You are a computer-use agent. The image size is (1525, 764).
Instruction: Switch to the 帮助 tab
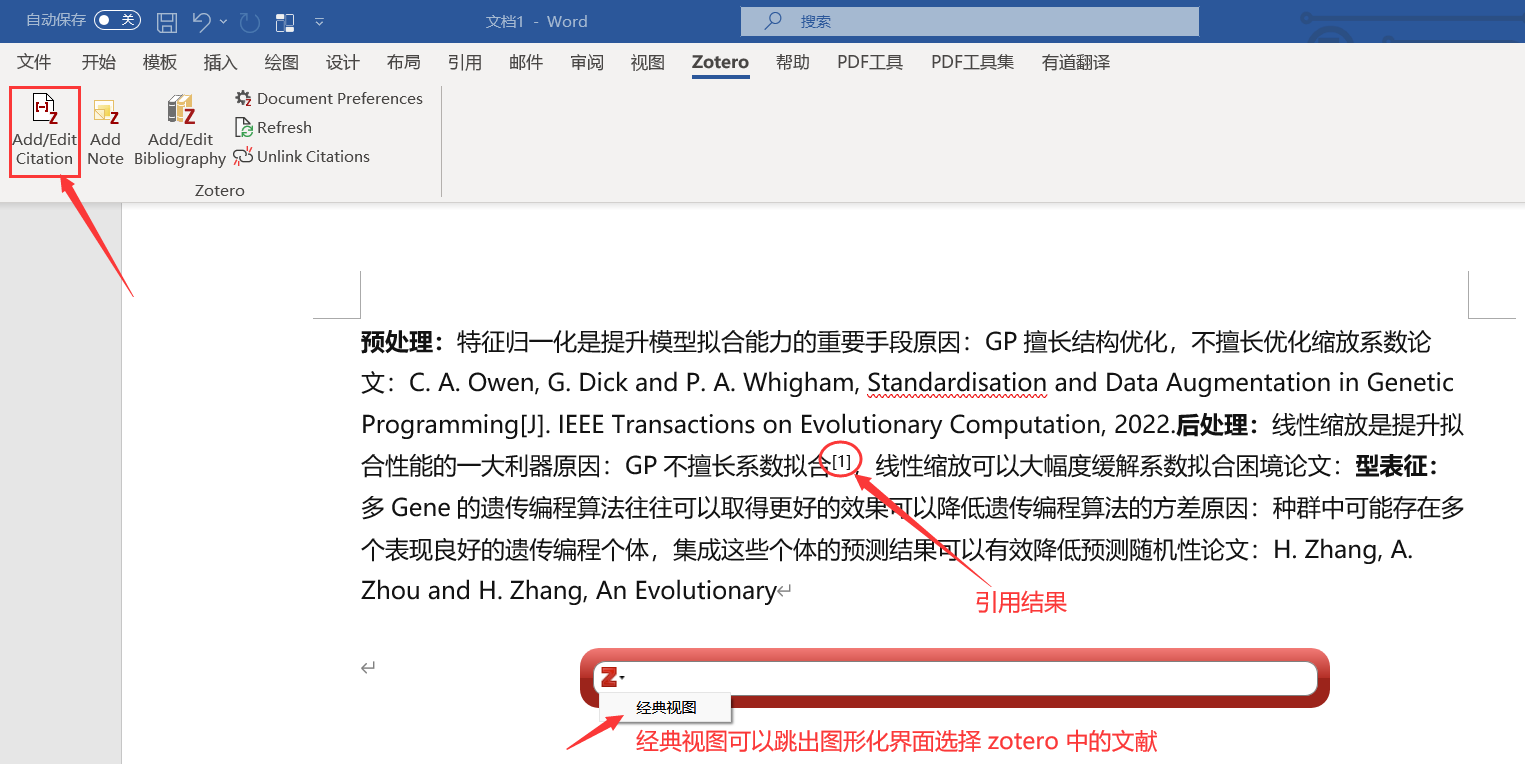coord(793,62)
